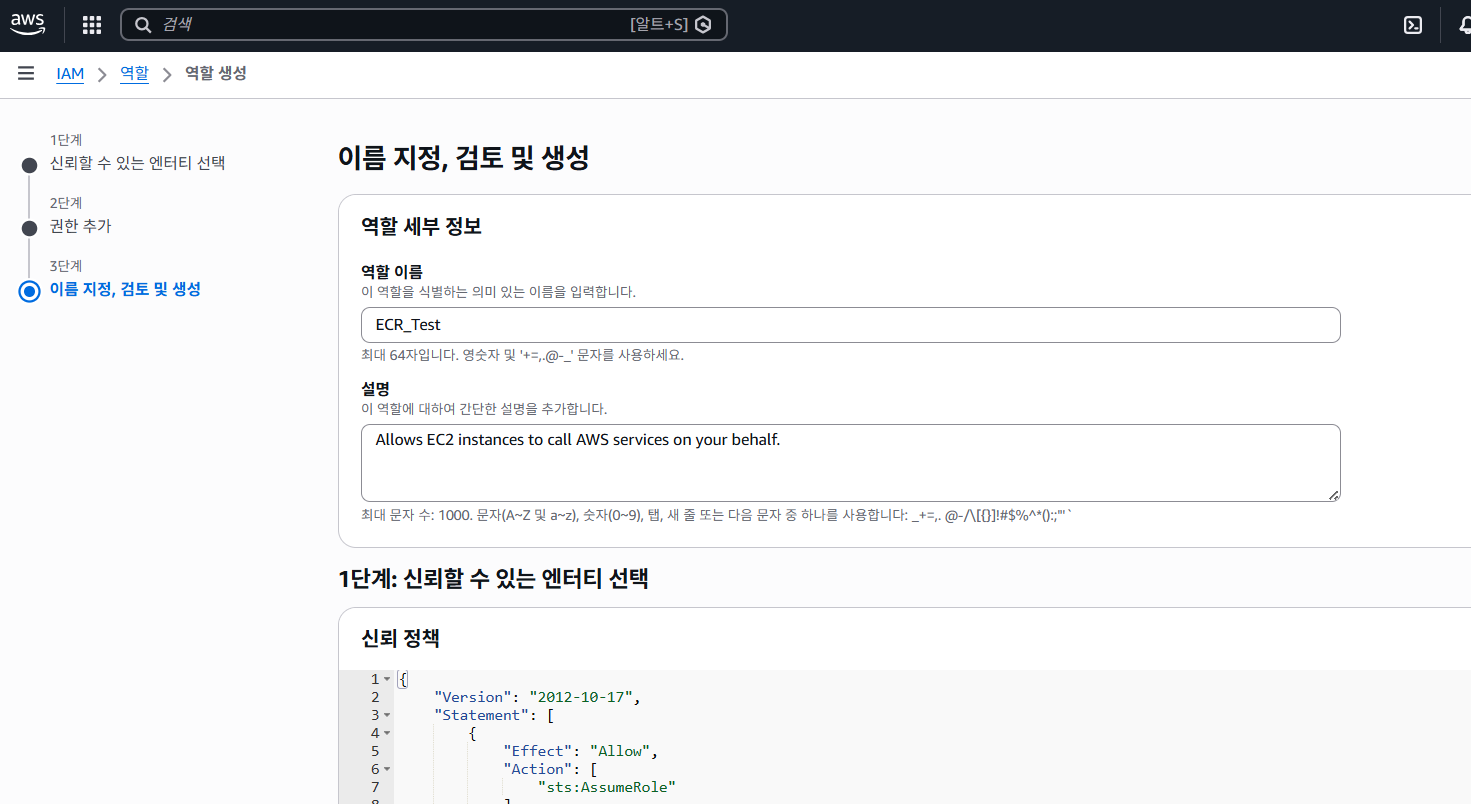Click the 1단계: 신뢰할 수 있는 엔터티 선택 heading
The height and width of the screenshot is (804, 1471).
494,578
